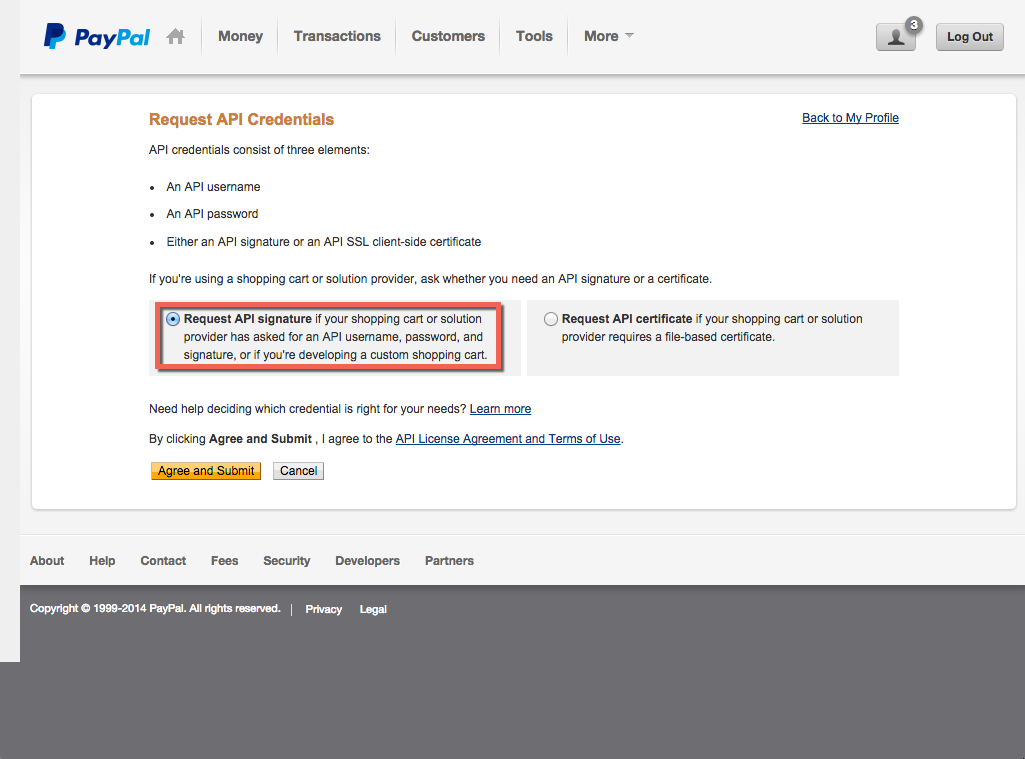Image resolution: width=1025 pixels, height=759 pixels.
Task: Open the Fees footer link
Action: click(224, 561)
